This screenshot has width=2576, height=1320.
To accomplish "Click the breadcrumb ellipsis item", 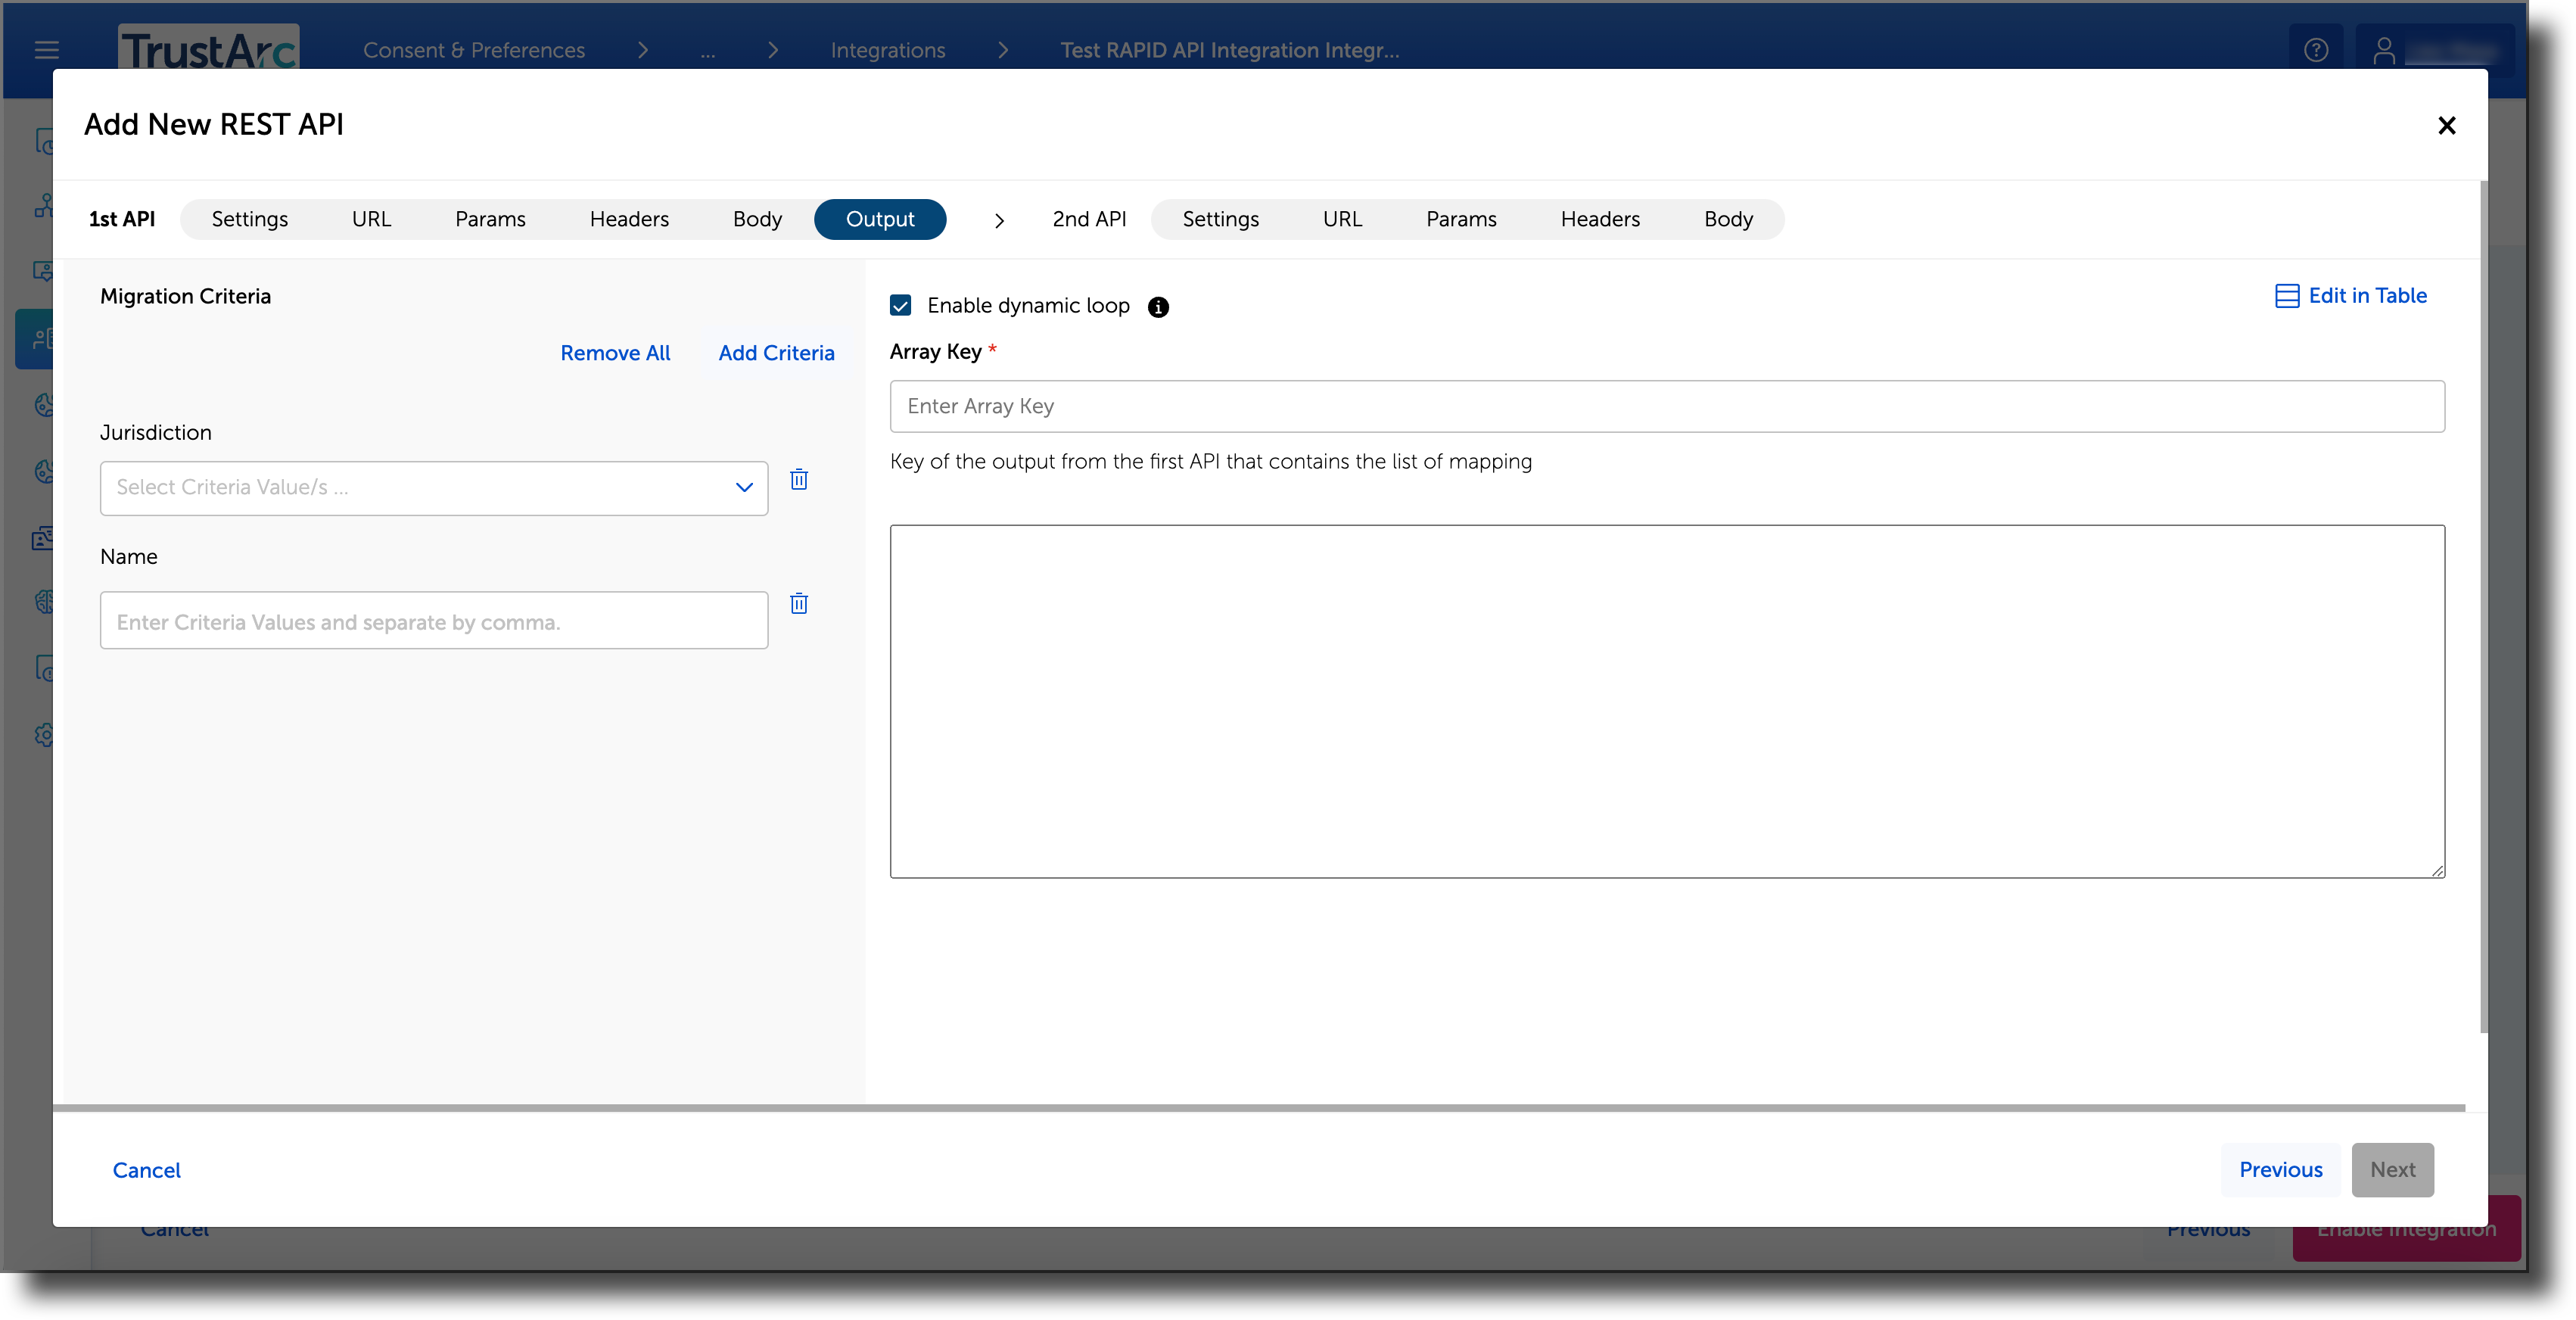I will [x=708, y=50].
